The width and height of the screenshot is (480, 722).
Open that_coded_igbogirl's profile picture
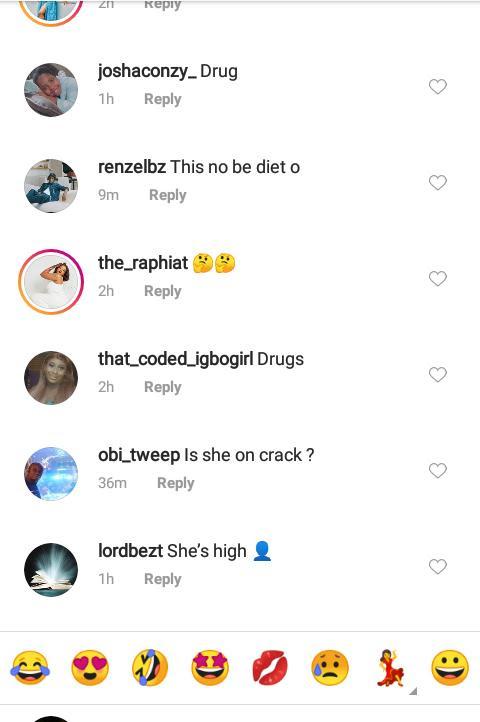pos(51,378)
